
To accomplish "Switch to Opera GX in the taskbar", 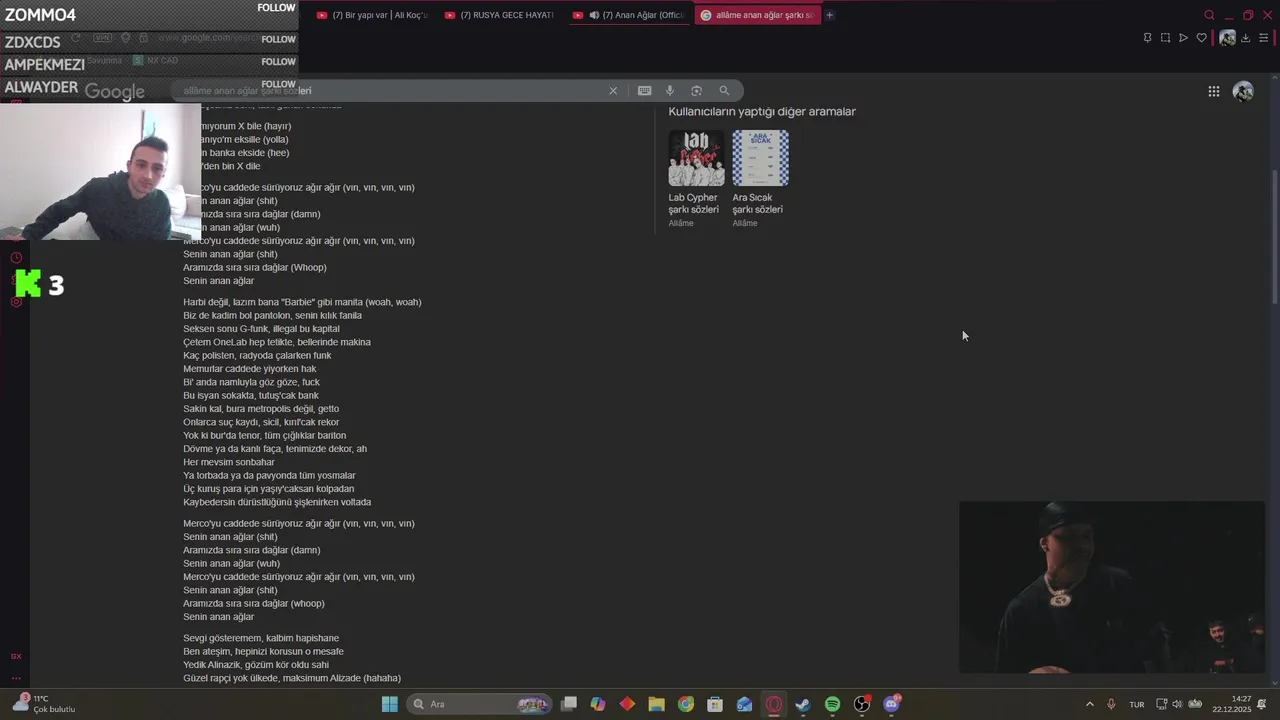I will tap(773, 704).
